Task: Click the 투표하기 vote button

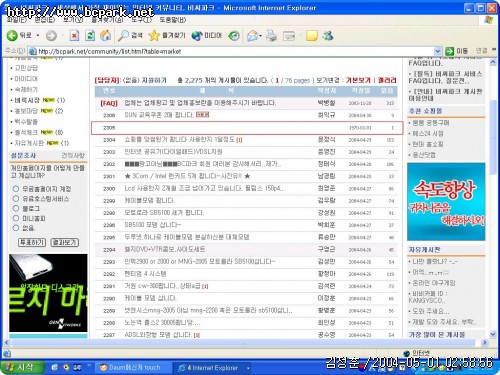Action: (x=32, y=242)
